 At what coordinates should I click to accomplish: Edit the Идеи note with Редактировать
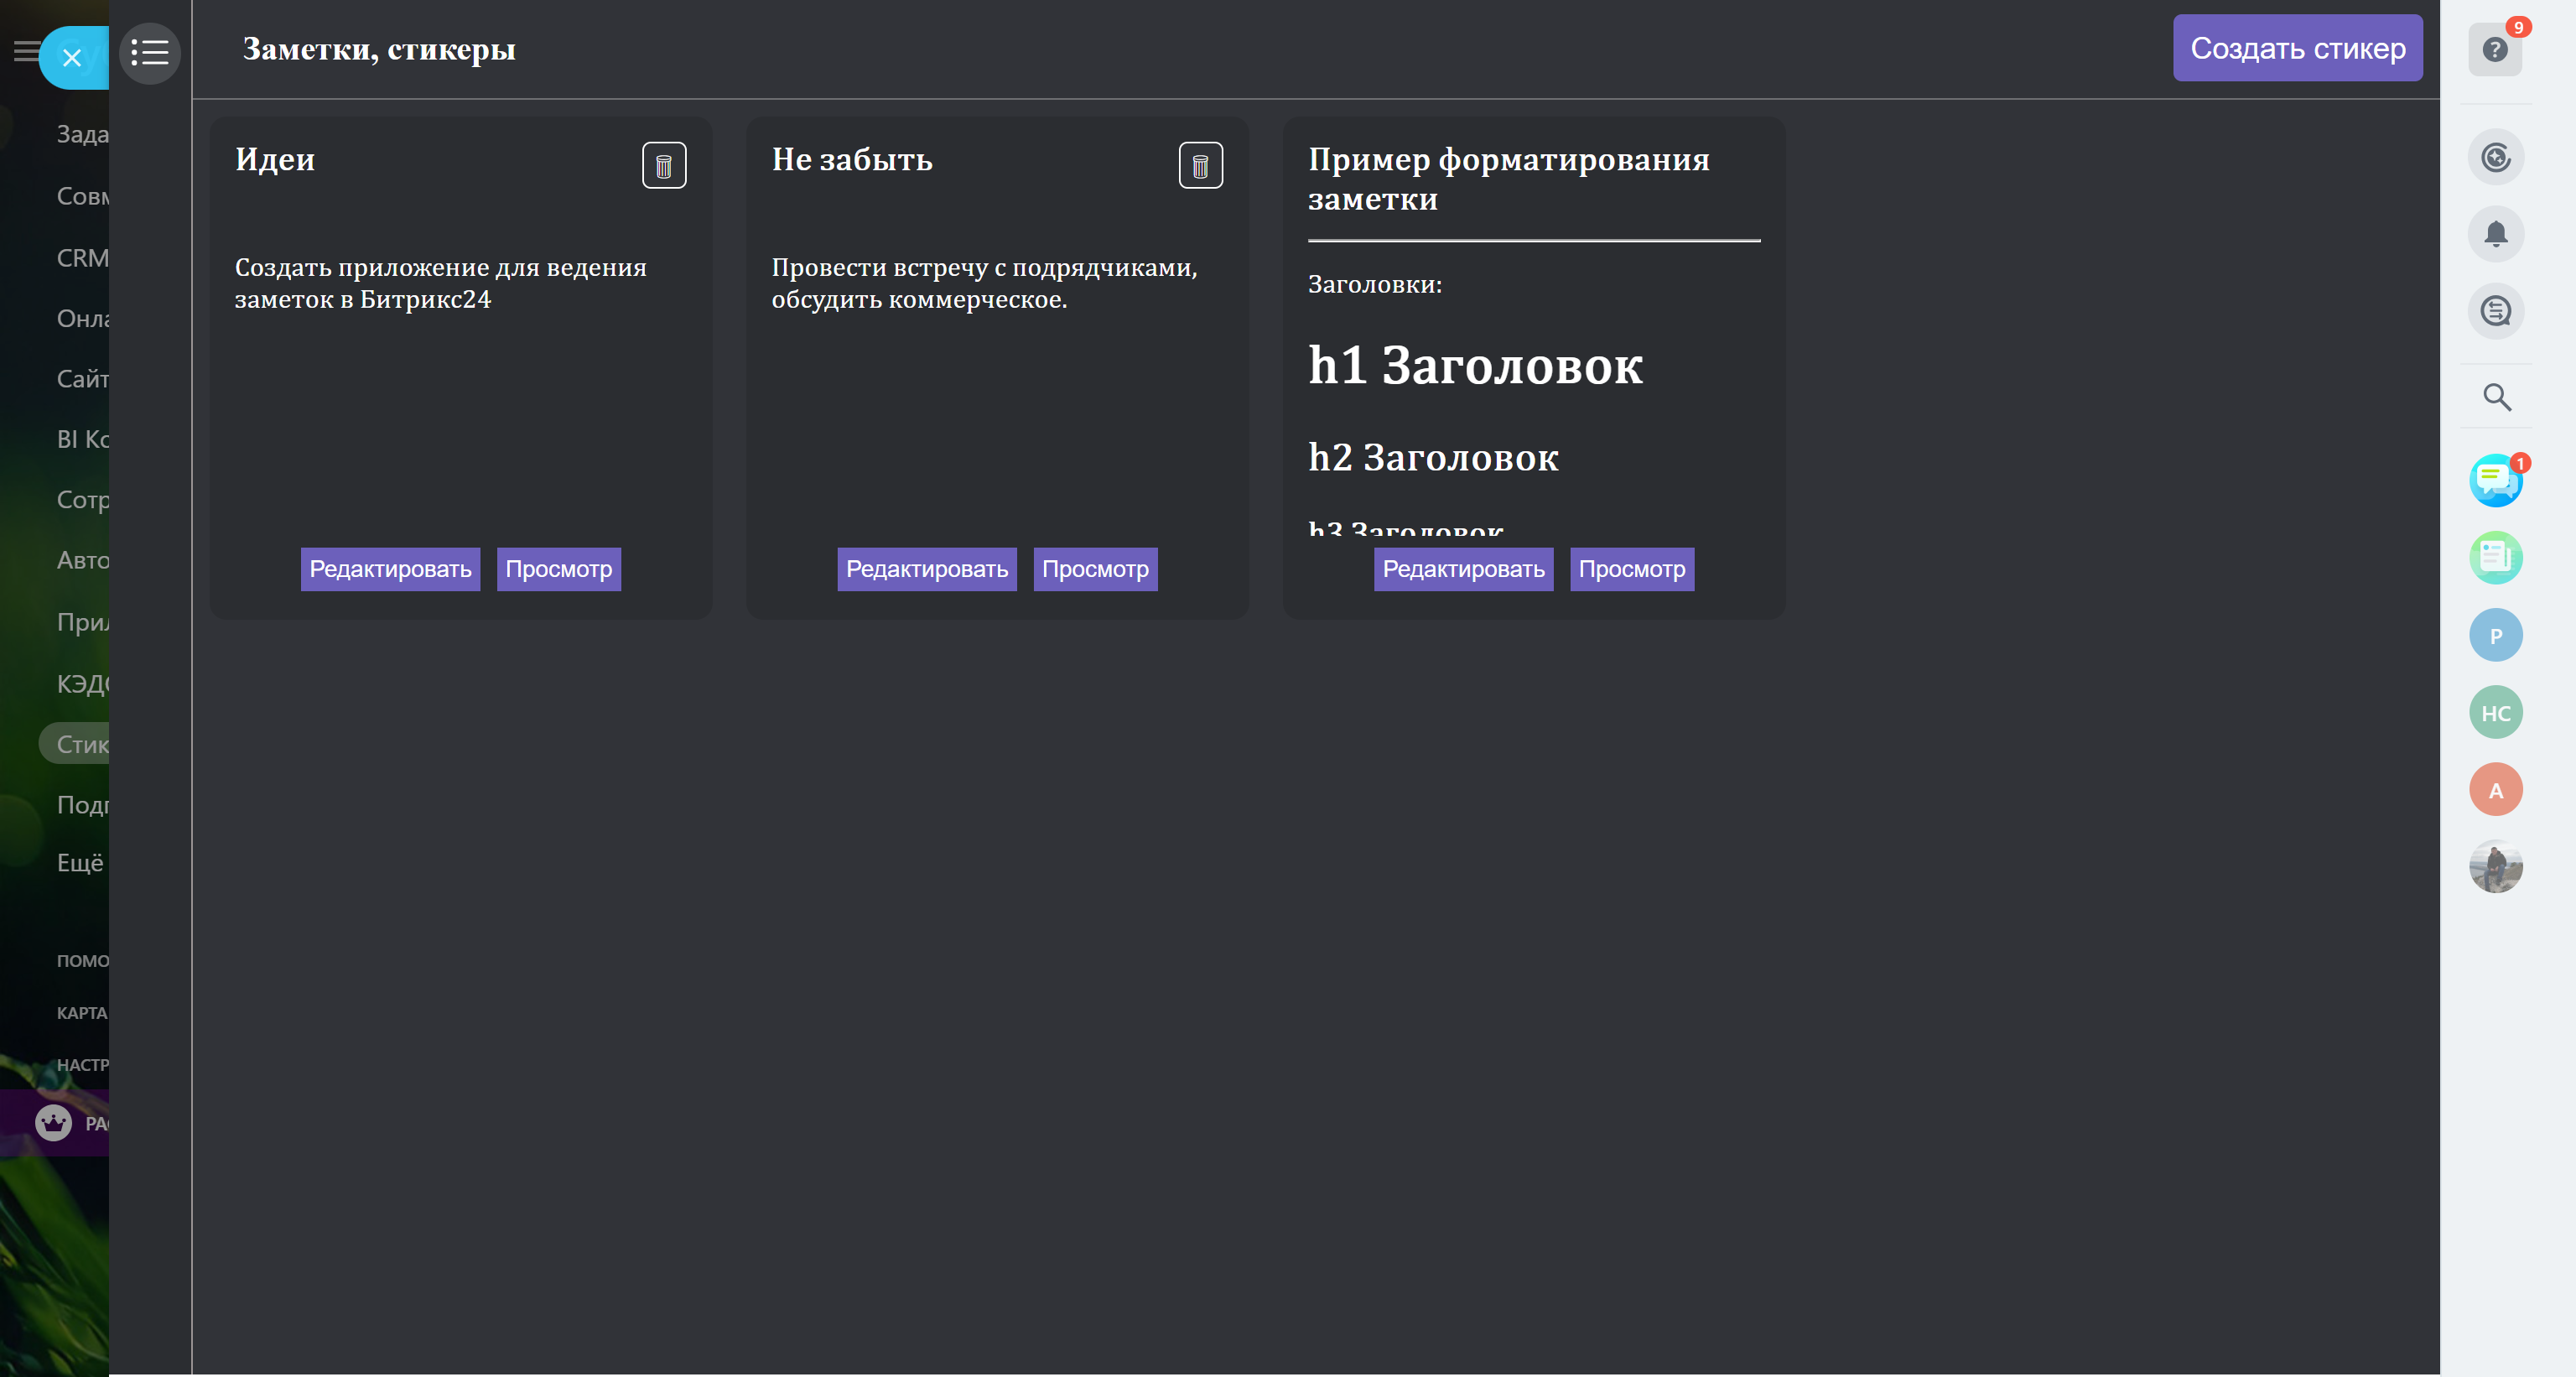tap(390, 569)
